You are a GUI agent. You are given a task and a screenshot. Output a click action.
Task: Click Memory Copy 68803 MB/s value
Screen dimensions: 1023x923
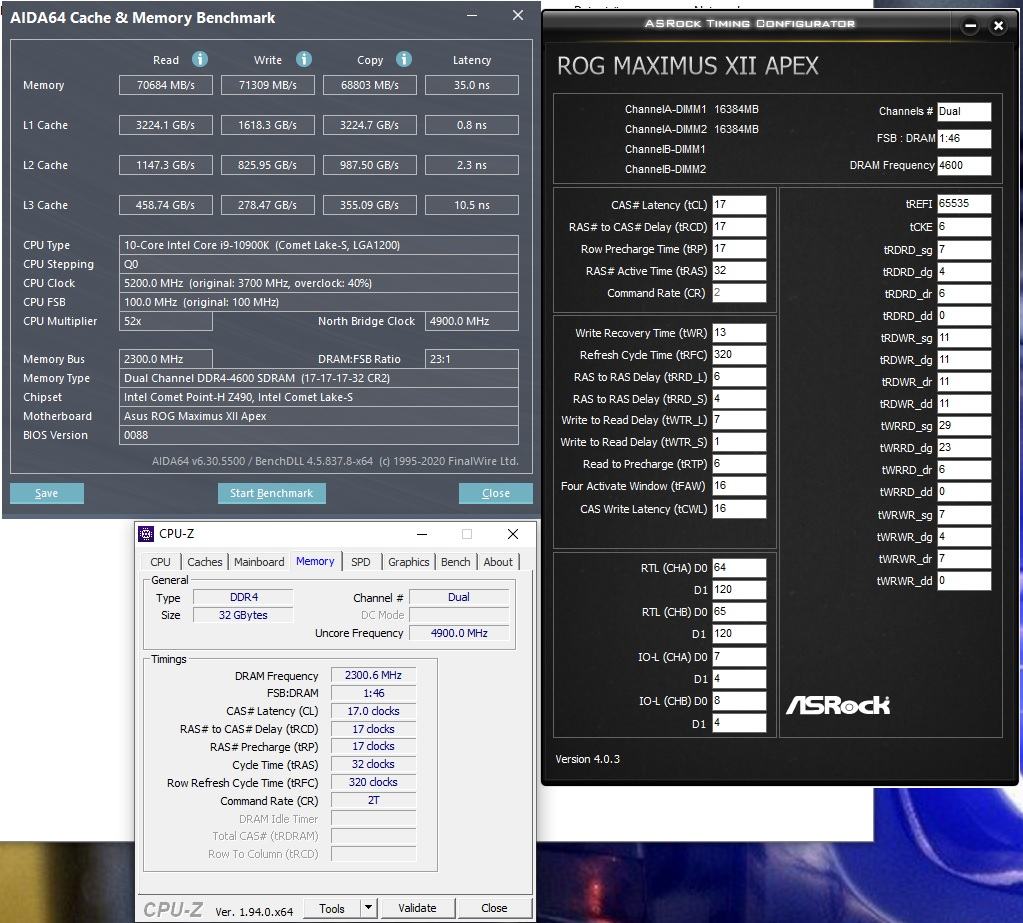click(x=369, y=85)
